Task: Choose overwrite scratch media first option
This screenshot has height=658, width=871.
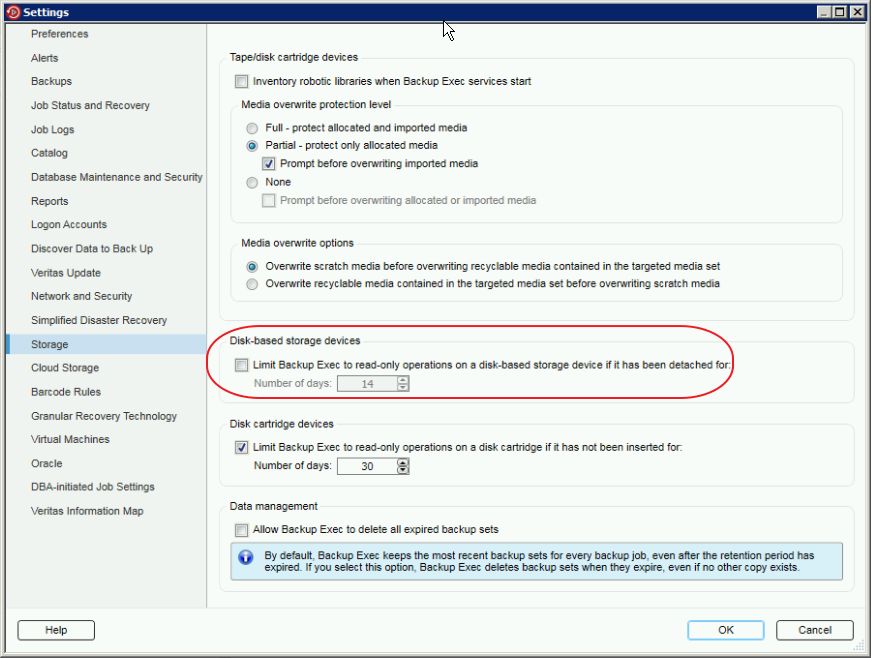Action: click(252, 267)
